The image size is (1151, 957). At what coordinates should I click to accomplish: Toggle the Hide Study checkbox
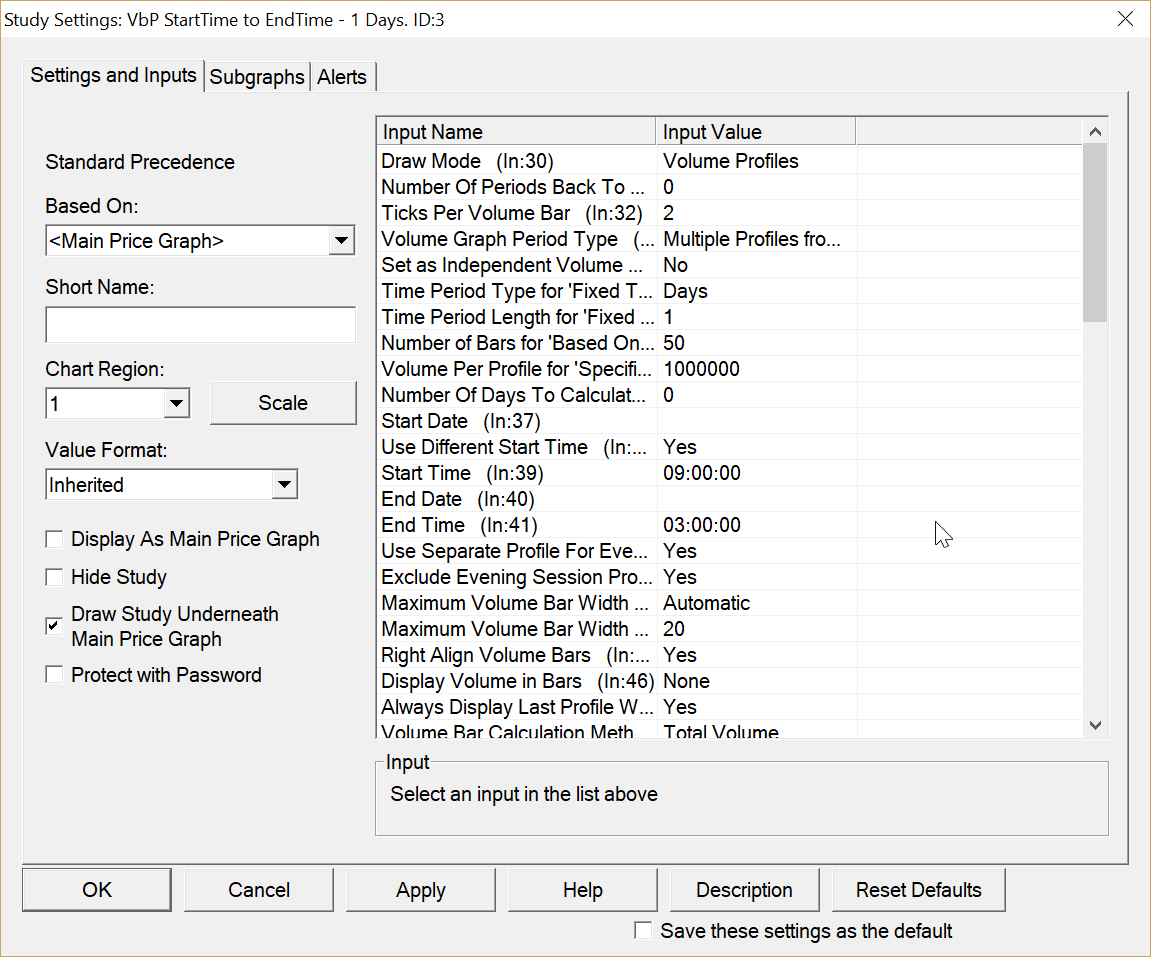[54, 578]
